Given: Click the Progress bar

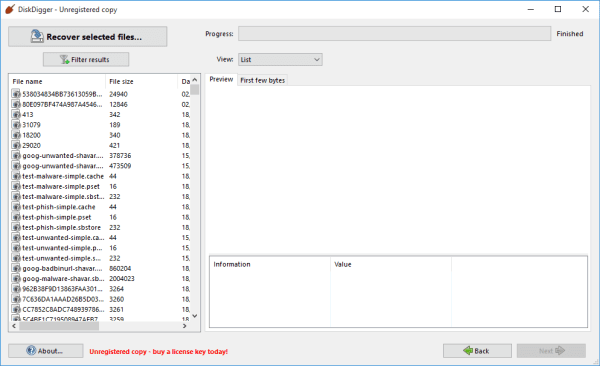Looking at the screenshot, I should pyautogui.click(x=395, y=34).
